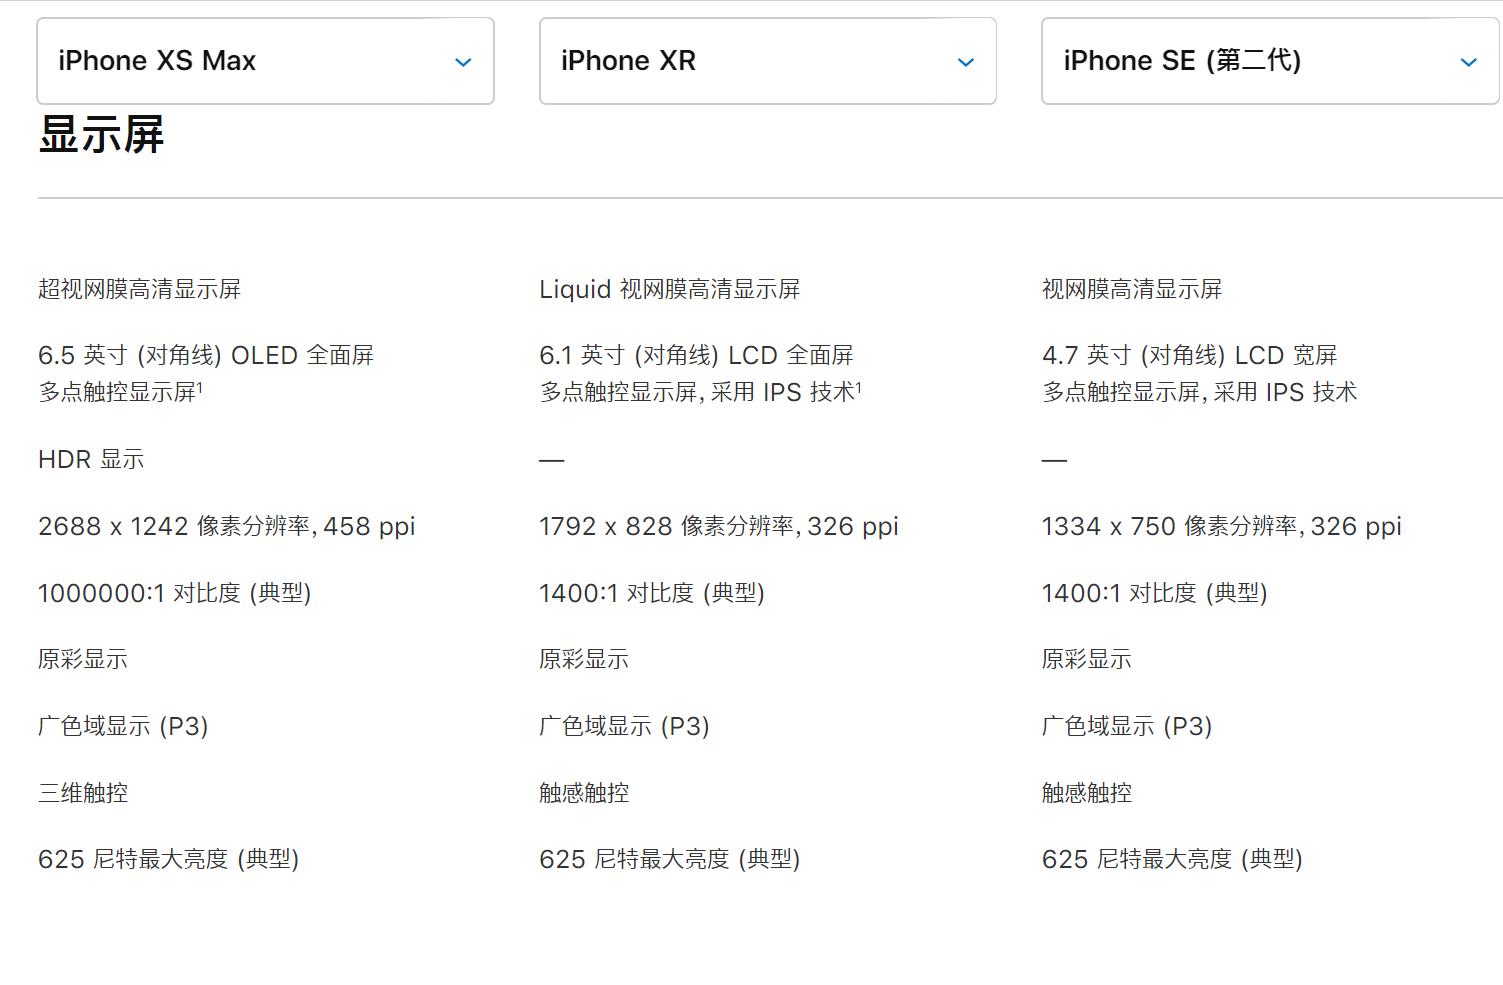Click 原彩显示 under the iPhone XR column
Image resolution: width=1503 pixels, height=985 pixels.
tap(586, 659)
